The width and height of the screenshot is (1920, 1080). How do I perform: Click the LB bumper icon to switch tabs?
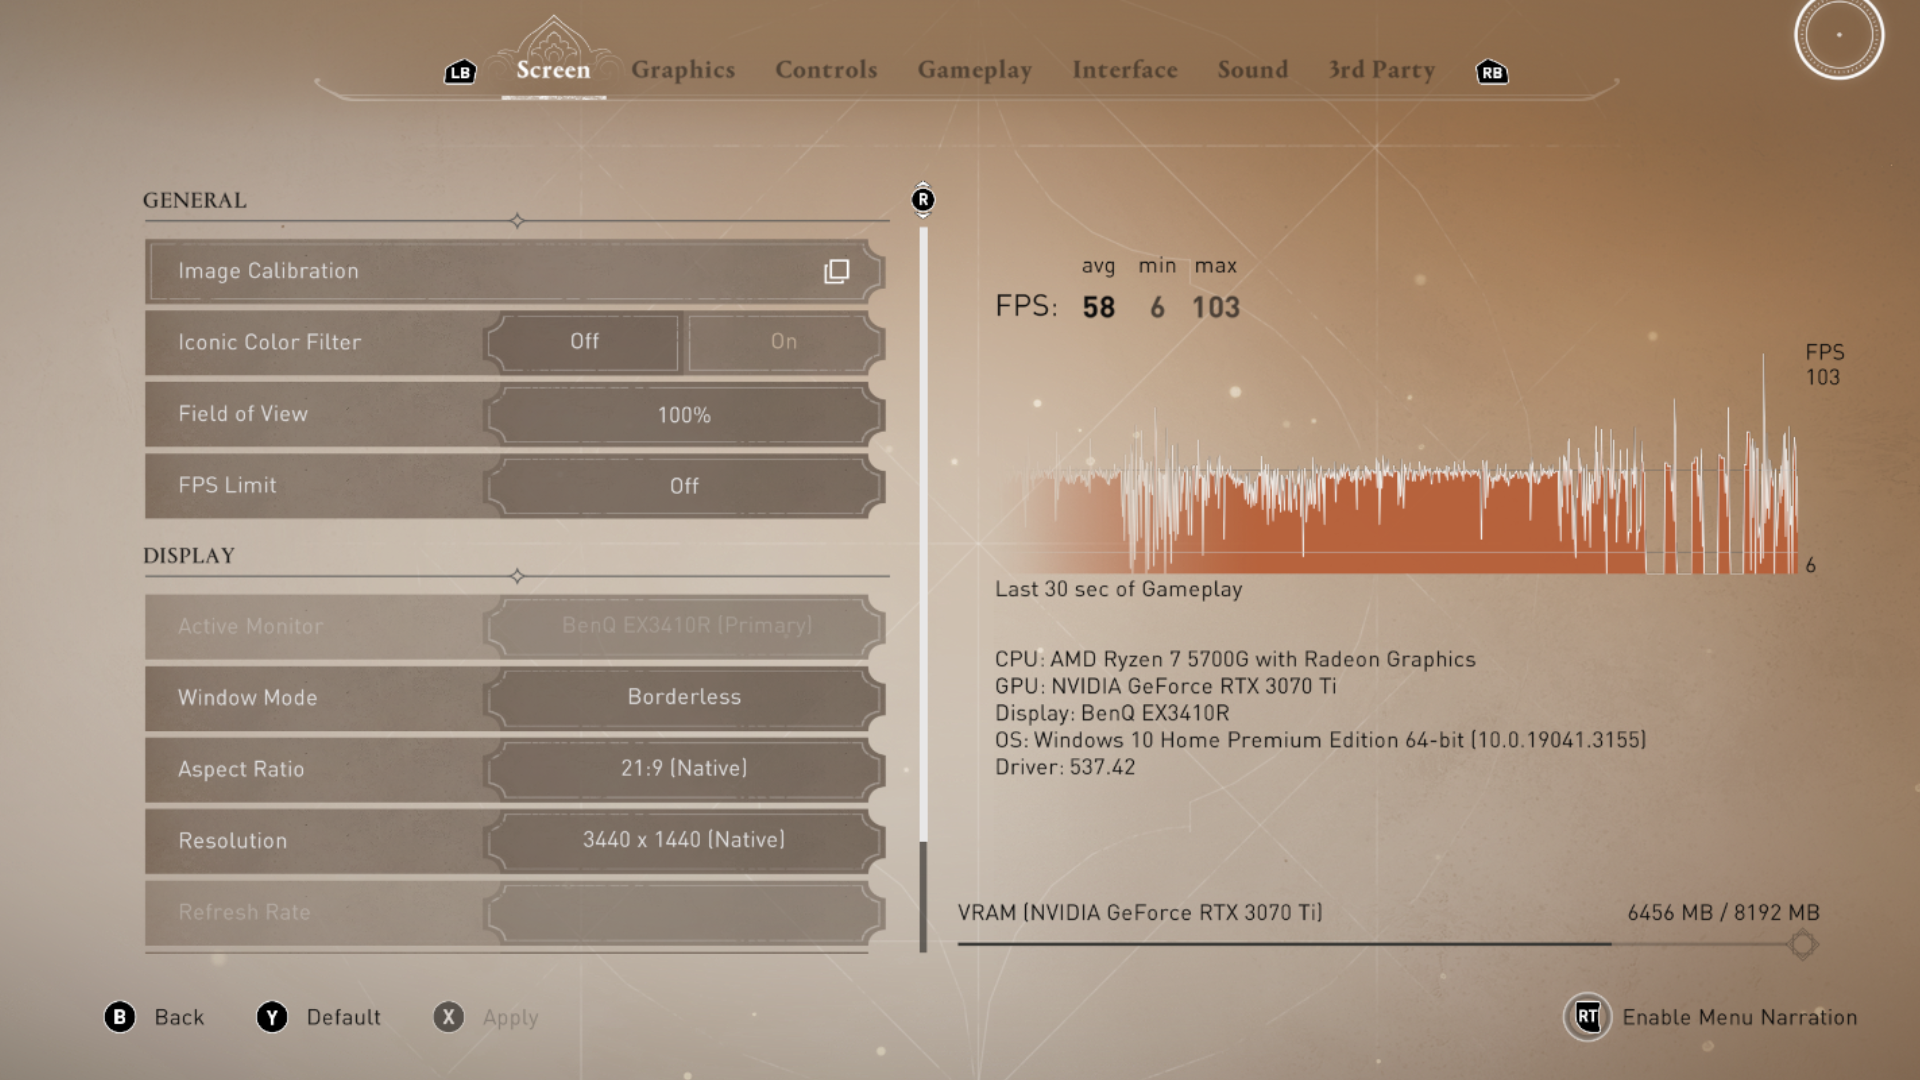(460, 71)
